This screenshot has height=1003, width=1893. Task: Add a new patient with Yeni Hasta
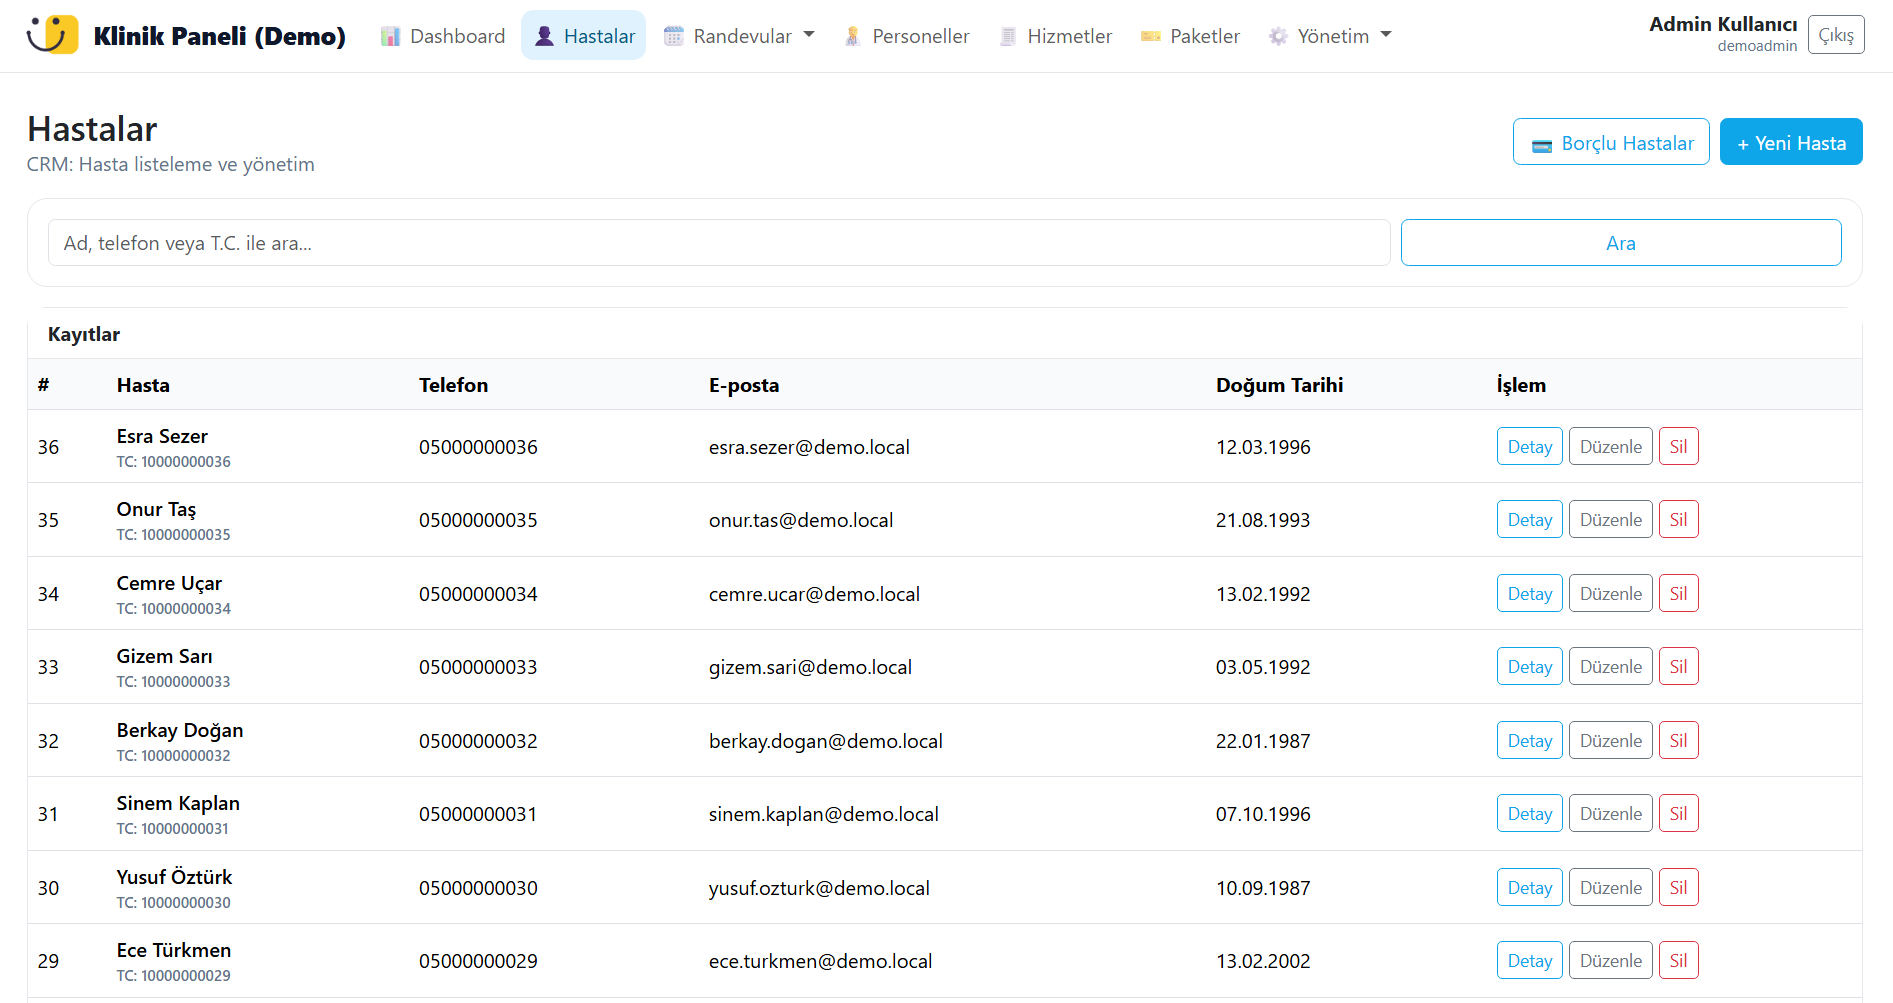coord(1790,142)
